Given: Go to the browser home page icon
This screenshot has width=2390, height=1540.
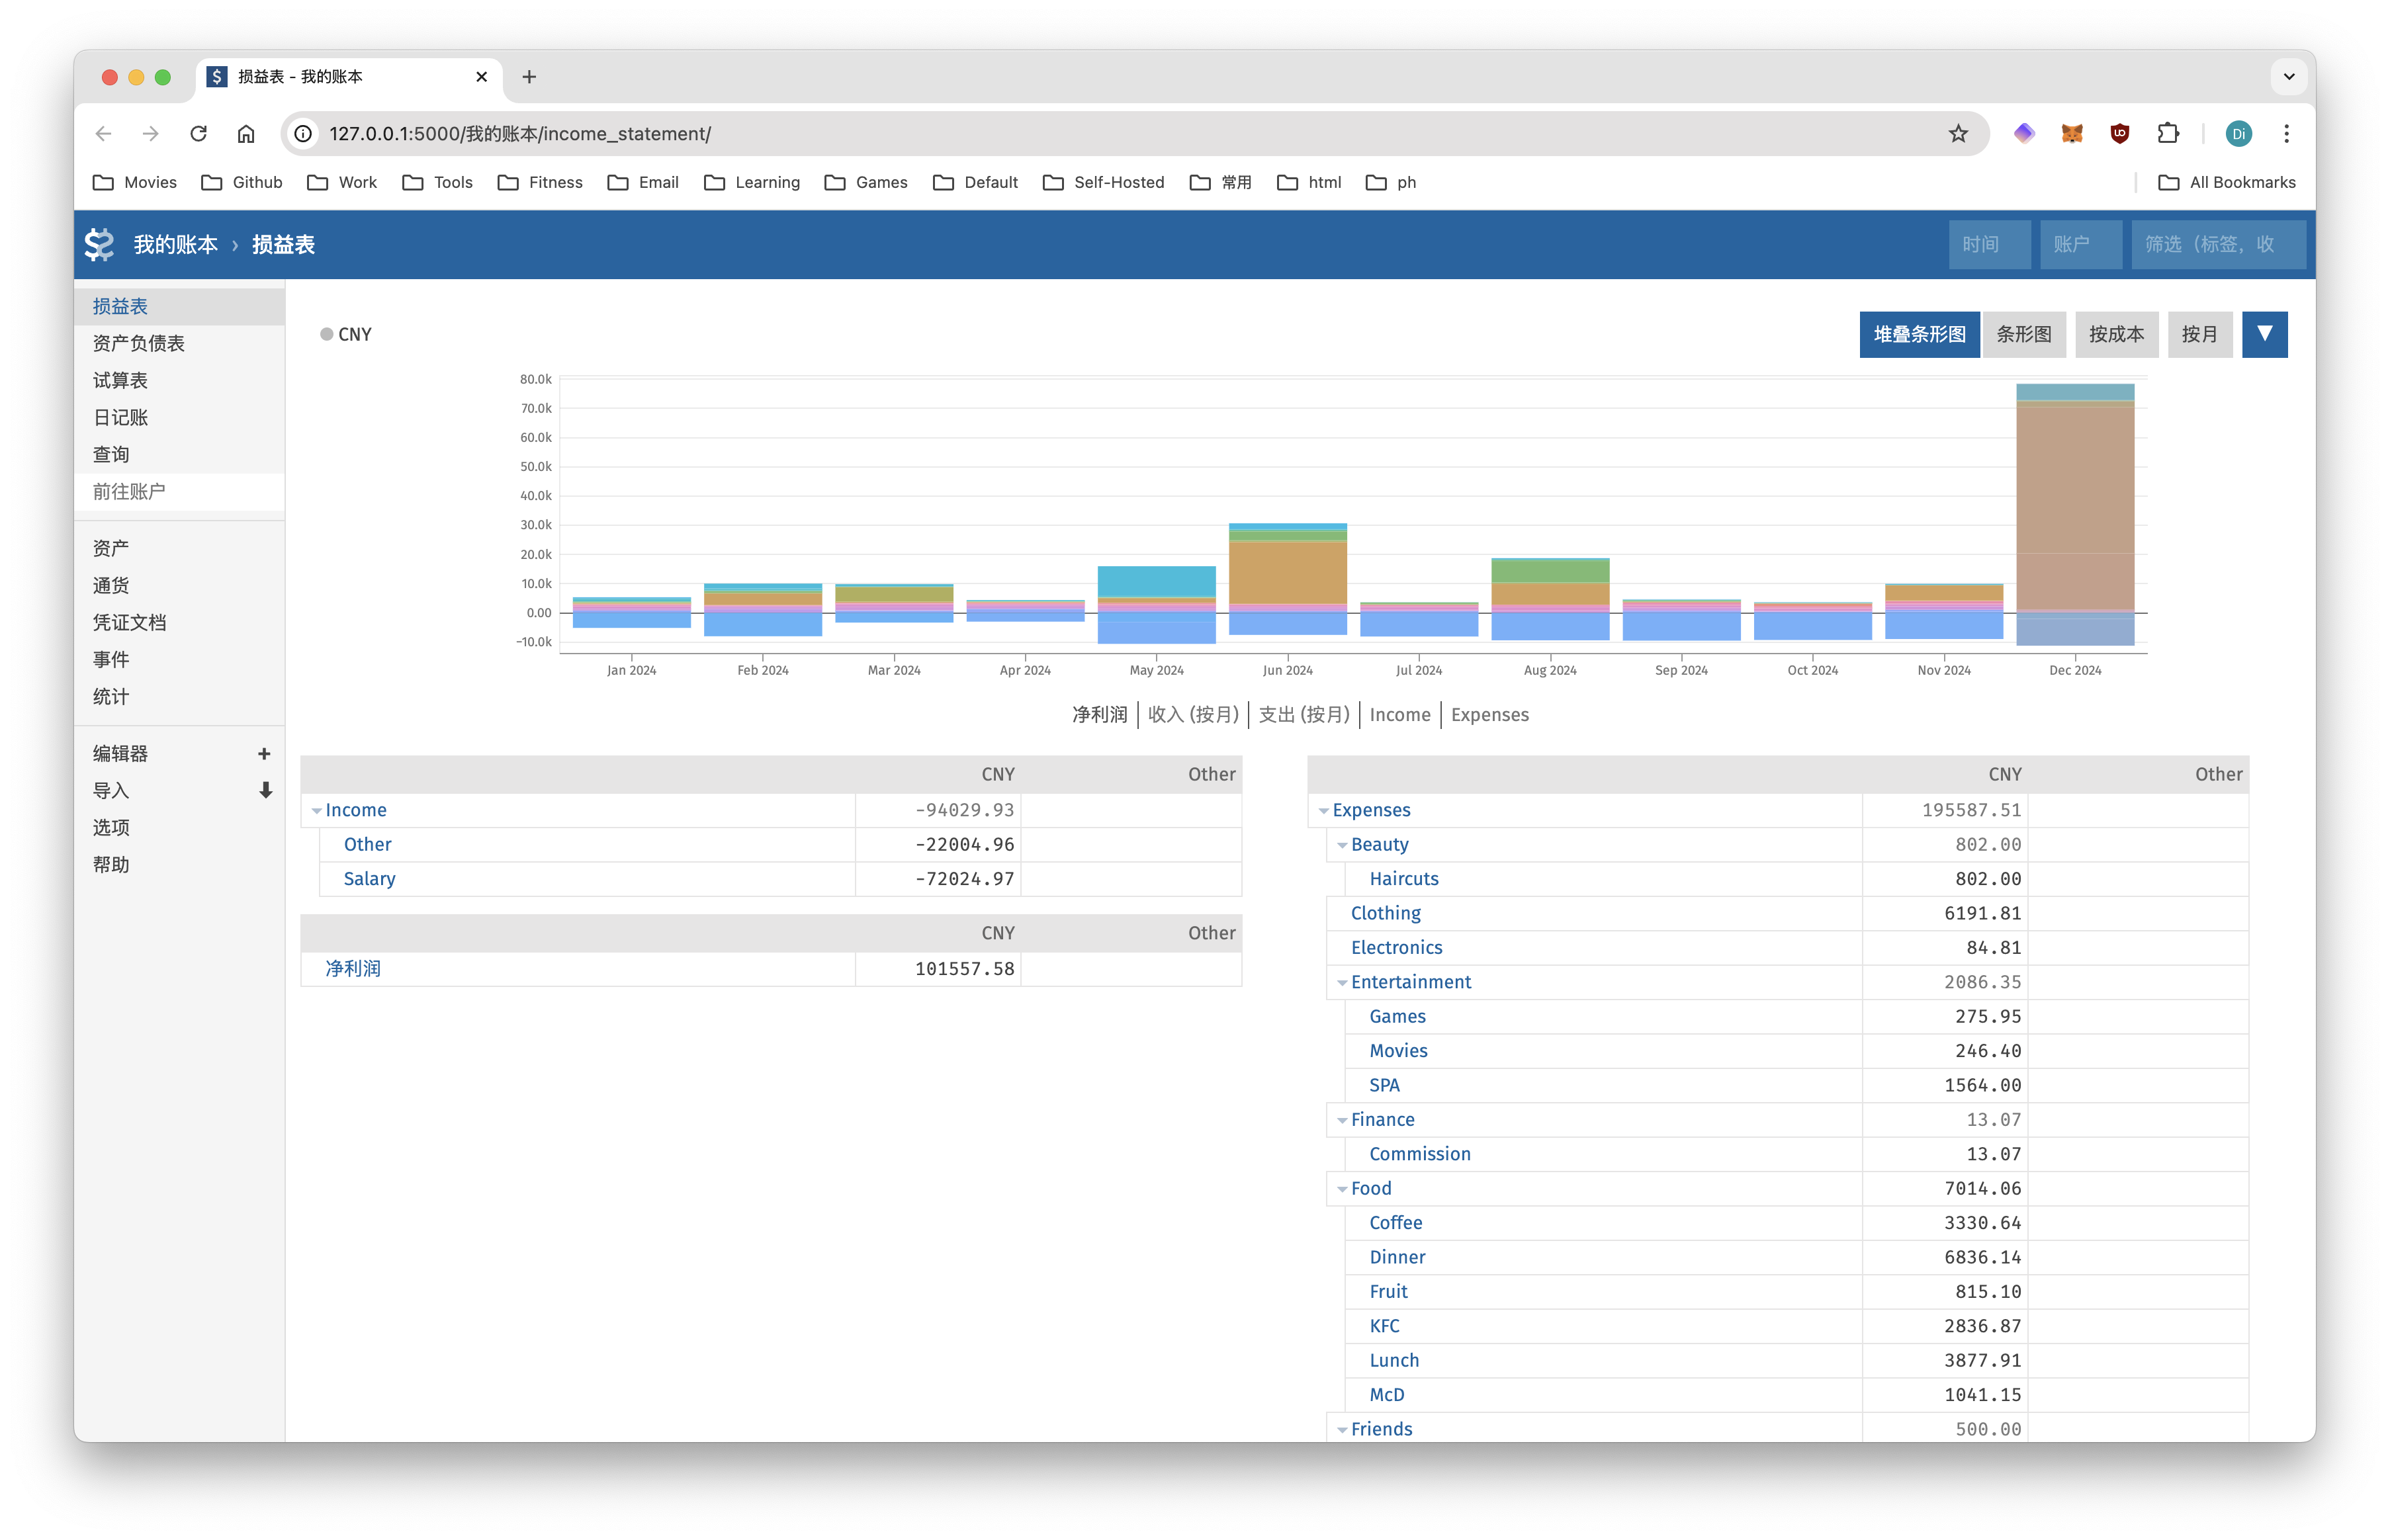Looking at the screenshot, I should click(246, 134).
